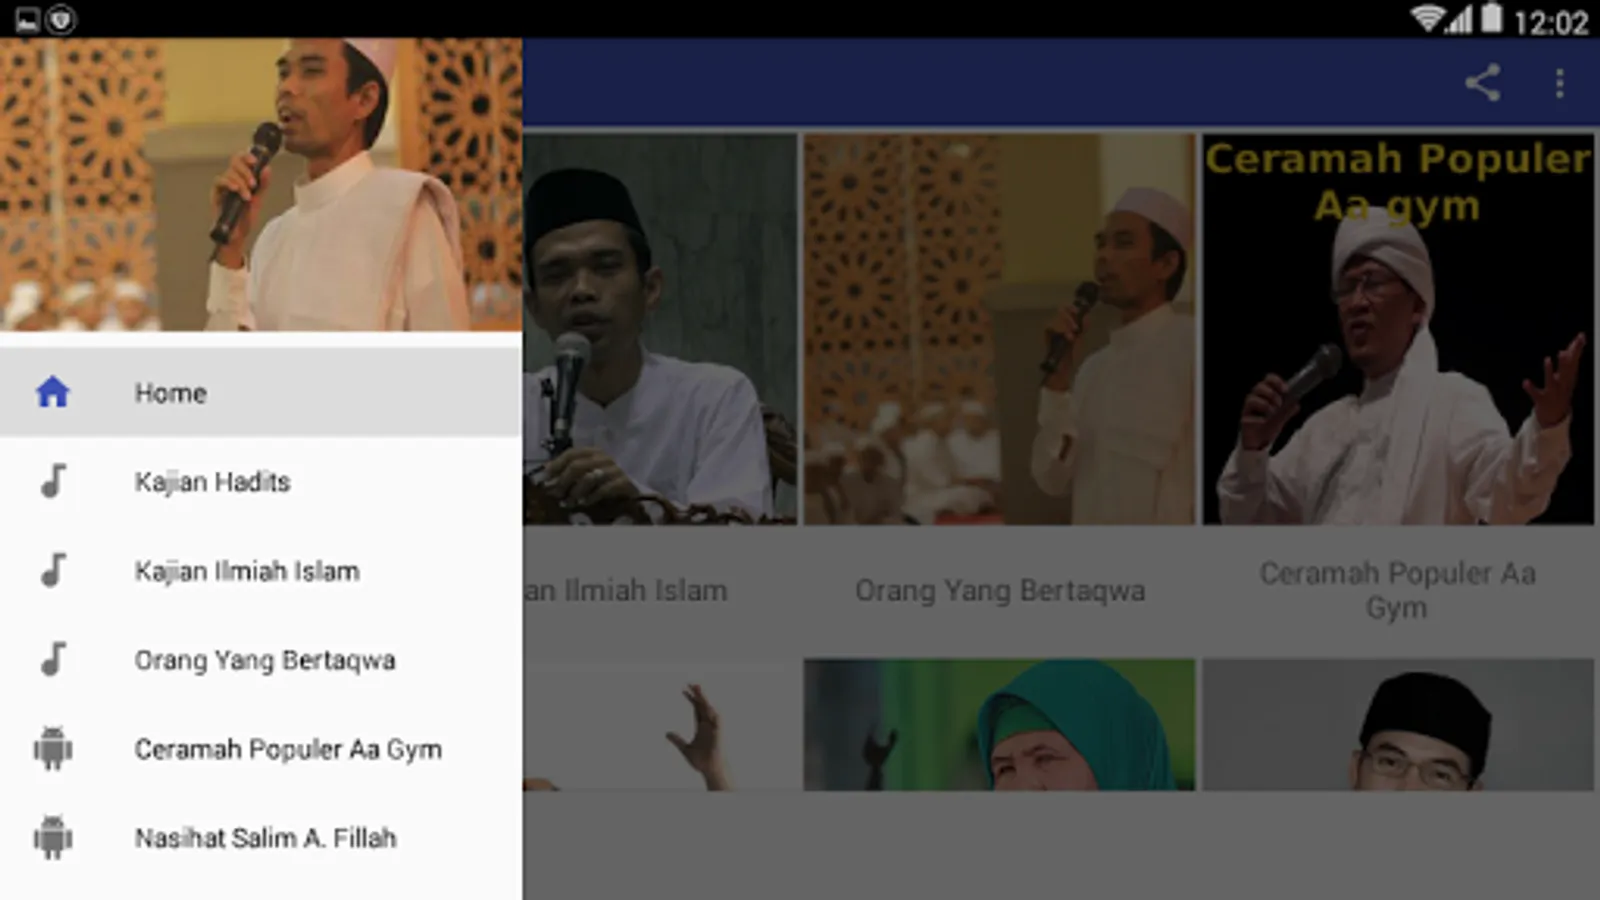The height and width of the screenshot is (900, 1600).
Task: Select Home in the navigation drawer
Action: pos(261,392)
